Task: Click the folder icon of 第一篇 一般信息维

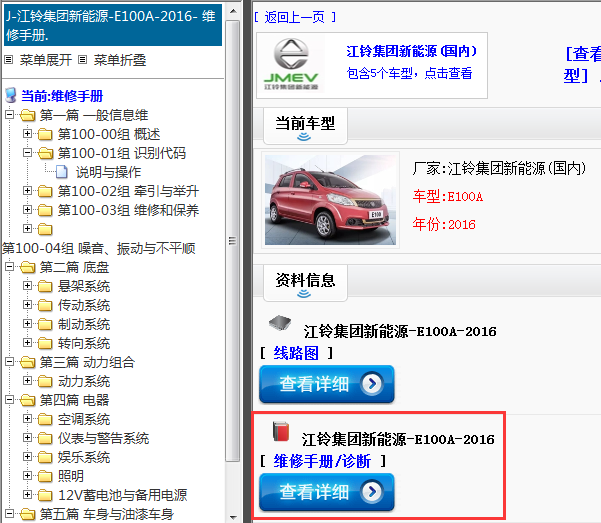Action: pyautogui.click(x=27, y=115)
